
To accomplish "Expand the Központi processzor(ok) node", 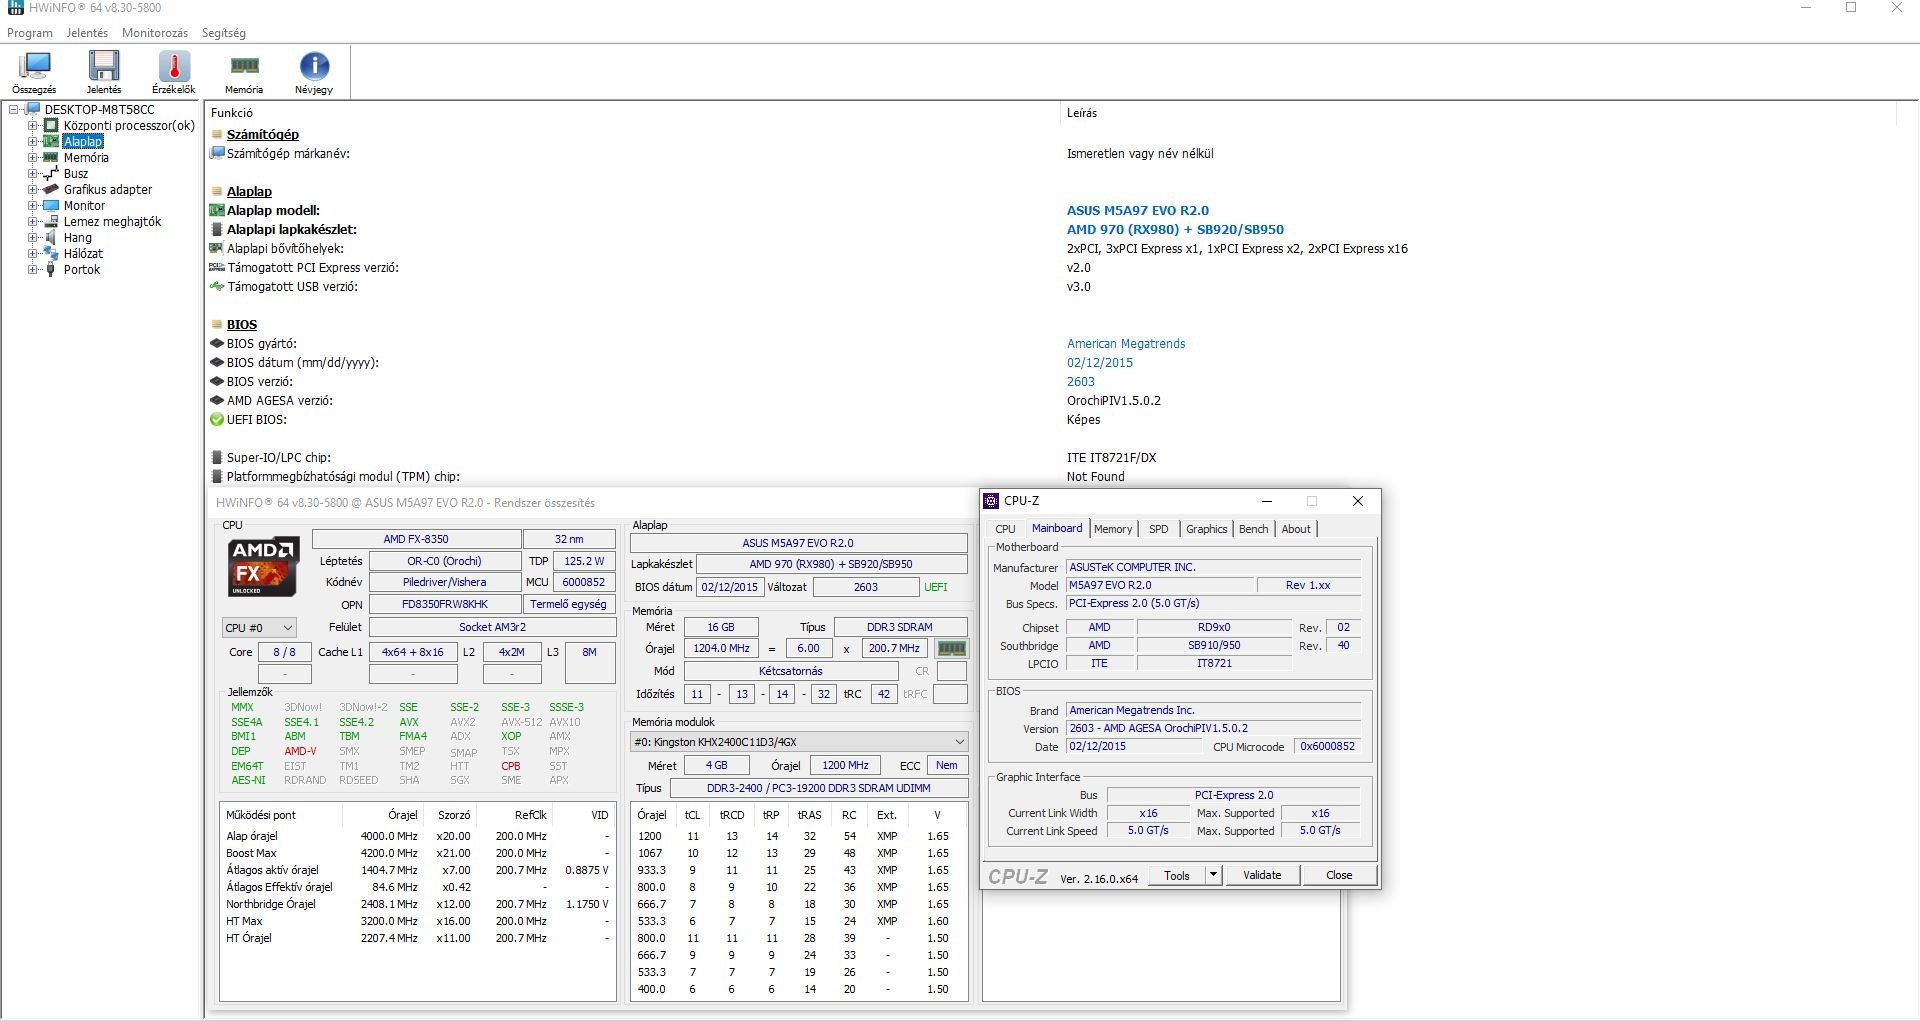I will click(32, 126).
